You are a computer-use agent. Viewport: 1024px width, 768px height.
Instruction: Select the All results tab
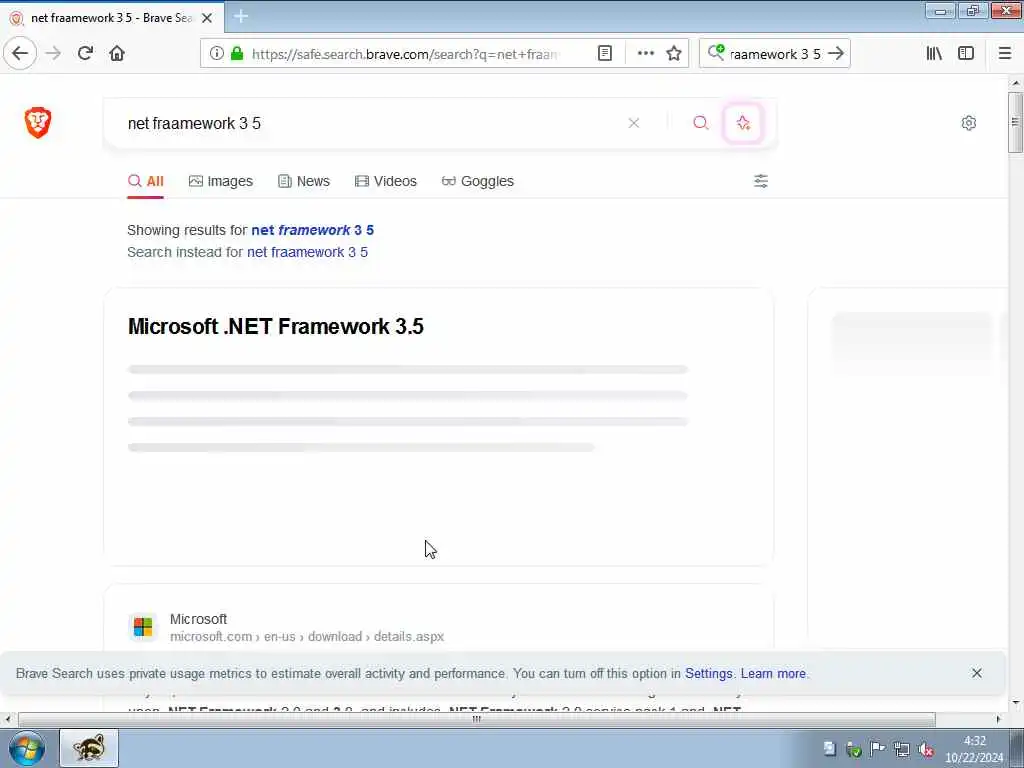[146, 181]
